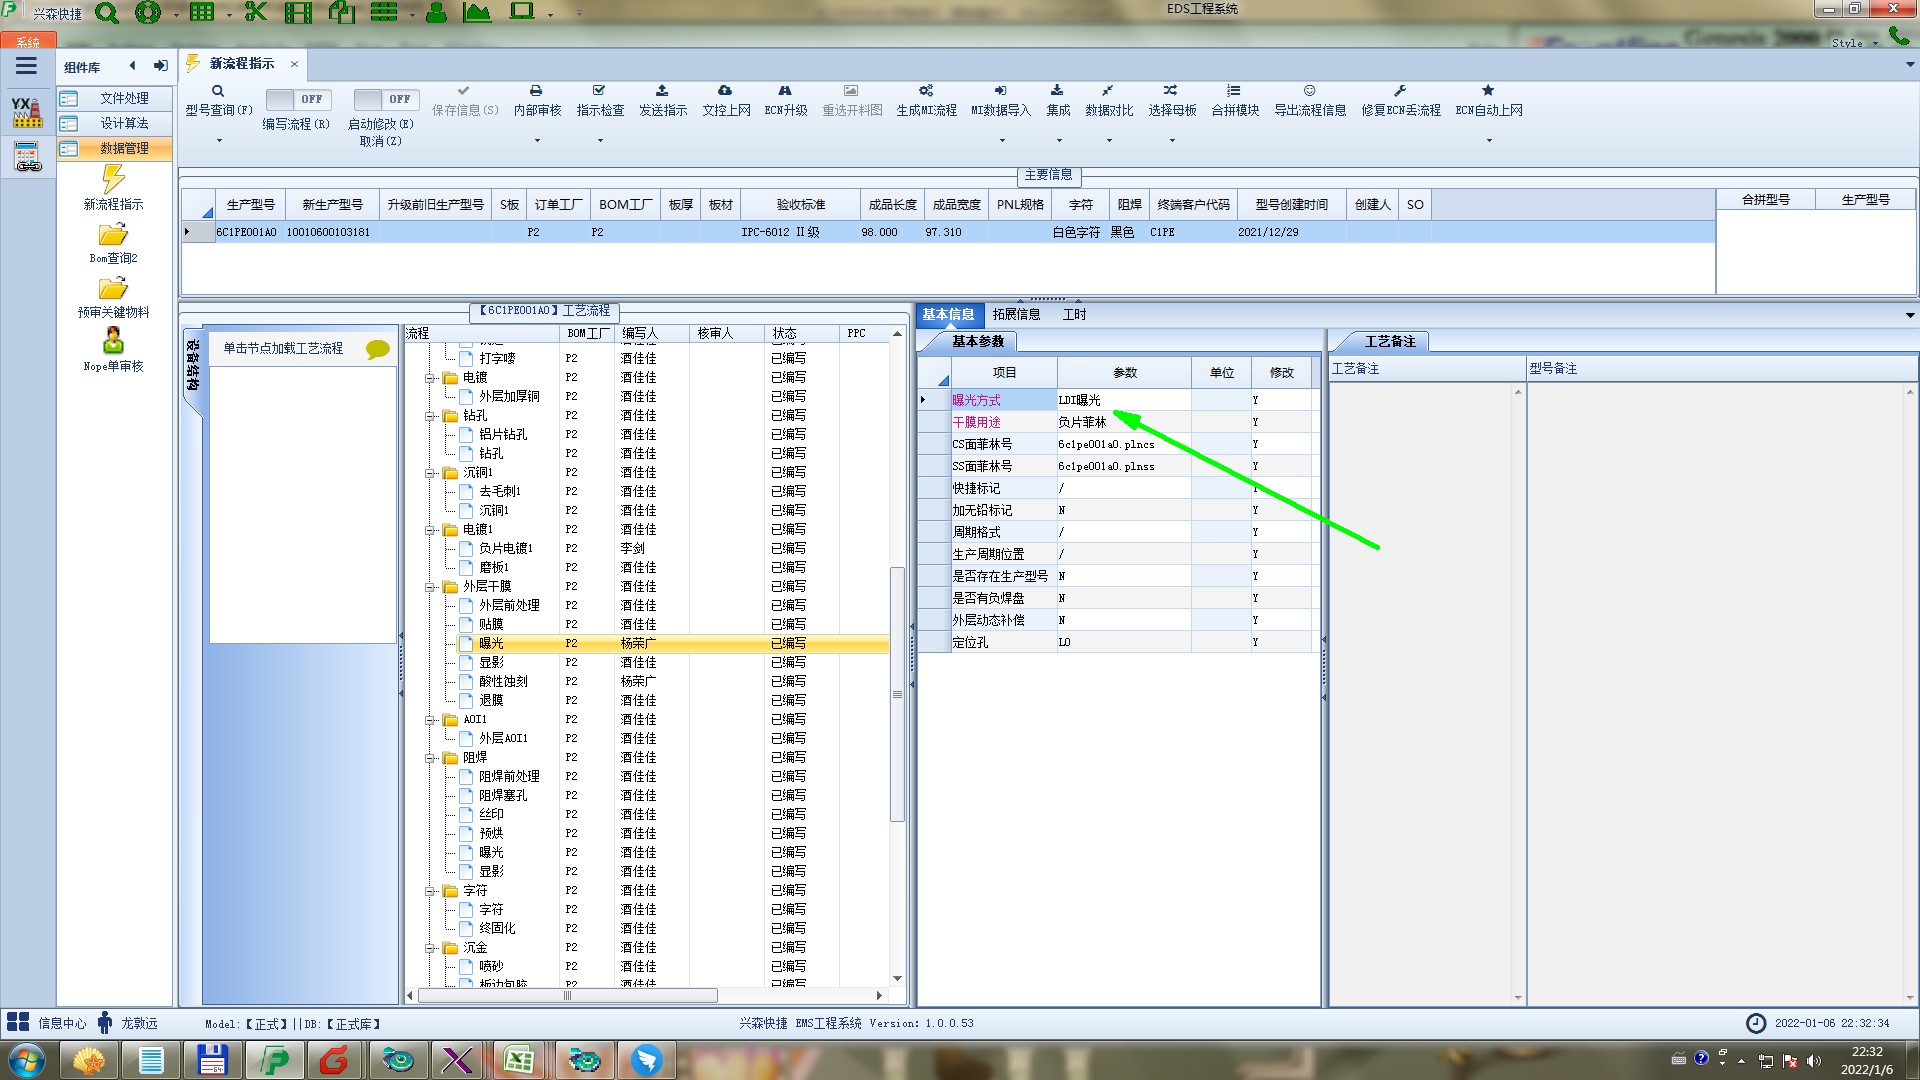1920x1080 pixels.
Task: Click the 合拼模块 list icon
Action: [x=1234, y=91]
